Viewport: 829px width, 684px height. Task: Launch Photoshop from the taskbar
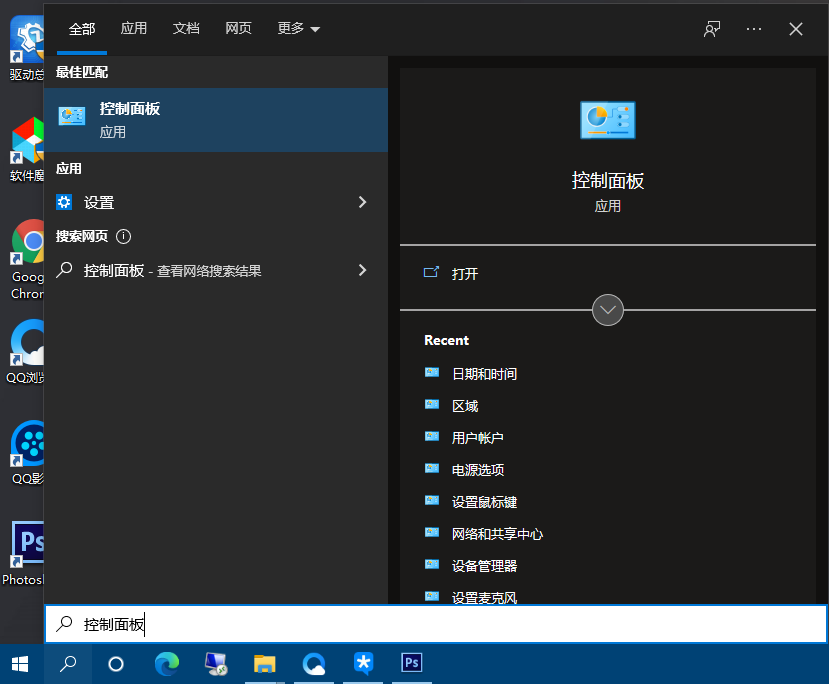(x=411, y=662)
